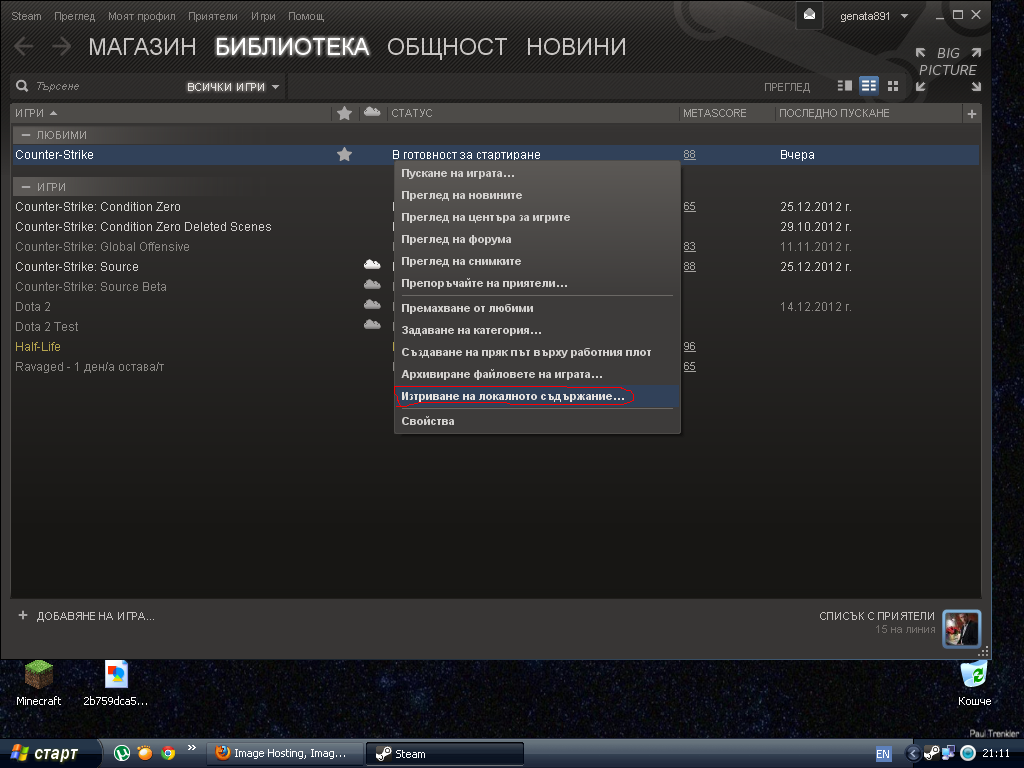The height and width of the screenshot is (768, 1024).
Task: Click the cloud column header icon
Action: tap(372, 112)
